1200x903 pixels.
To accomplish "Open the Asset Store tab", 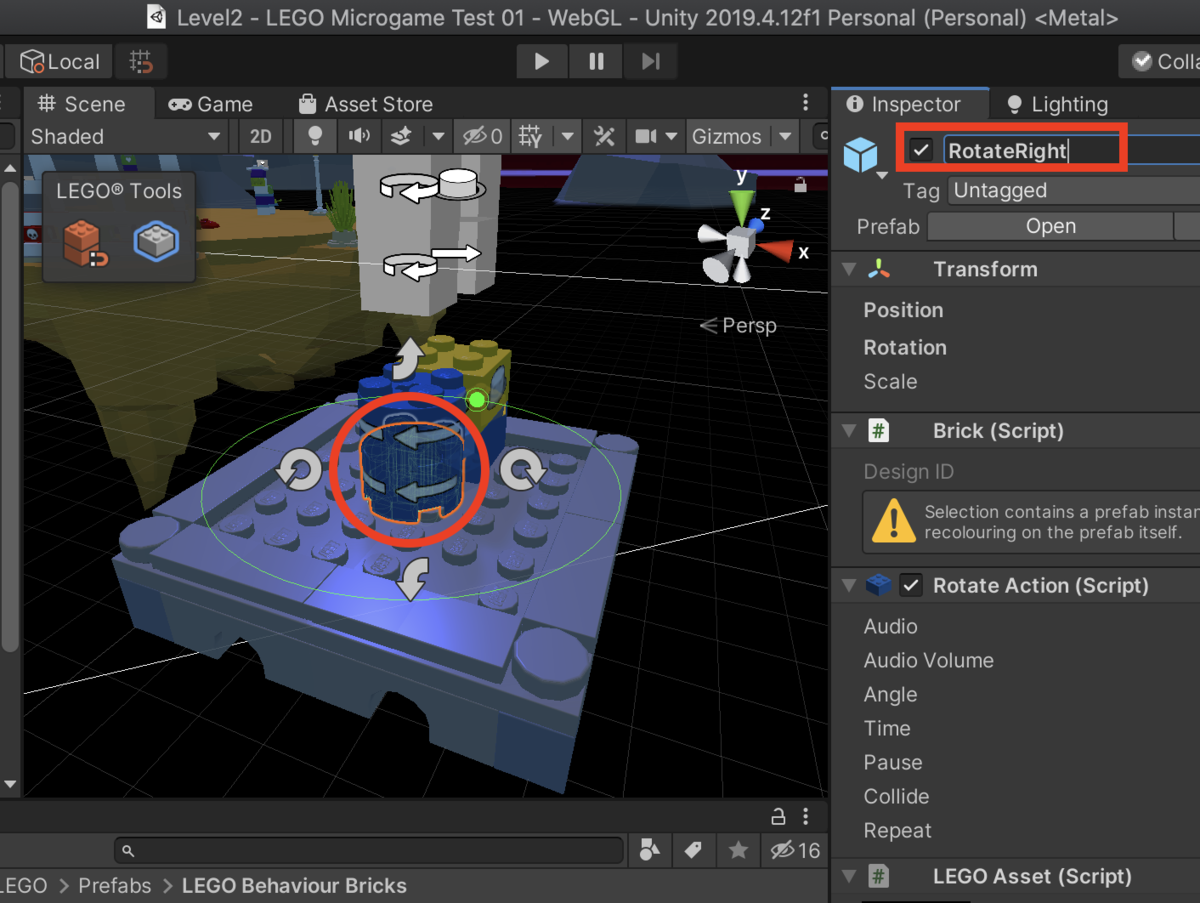I will [x=364, y=104].
